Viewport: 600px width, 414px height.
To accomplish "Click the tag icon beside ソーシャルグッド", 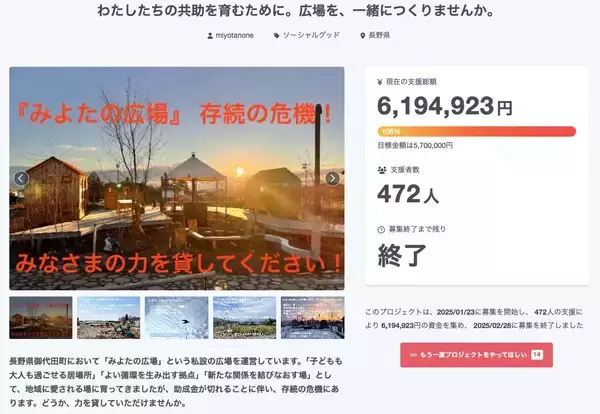I will [278, 36].
